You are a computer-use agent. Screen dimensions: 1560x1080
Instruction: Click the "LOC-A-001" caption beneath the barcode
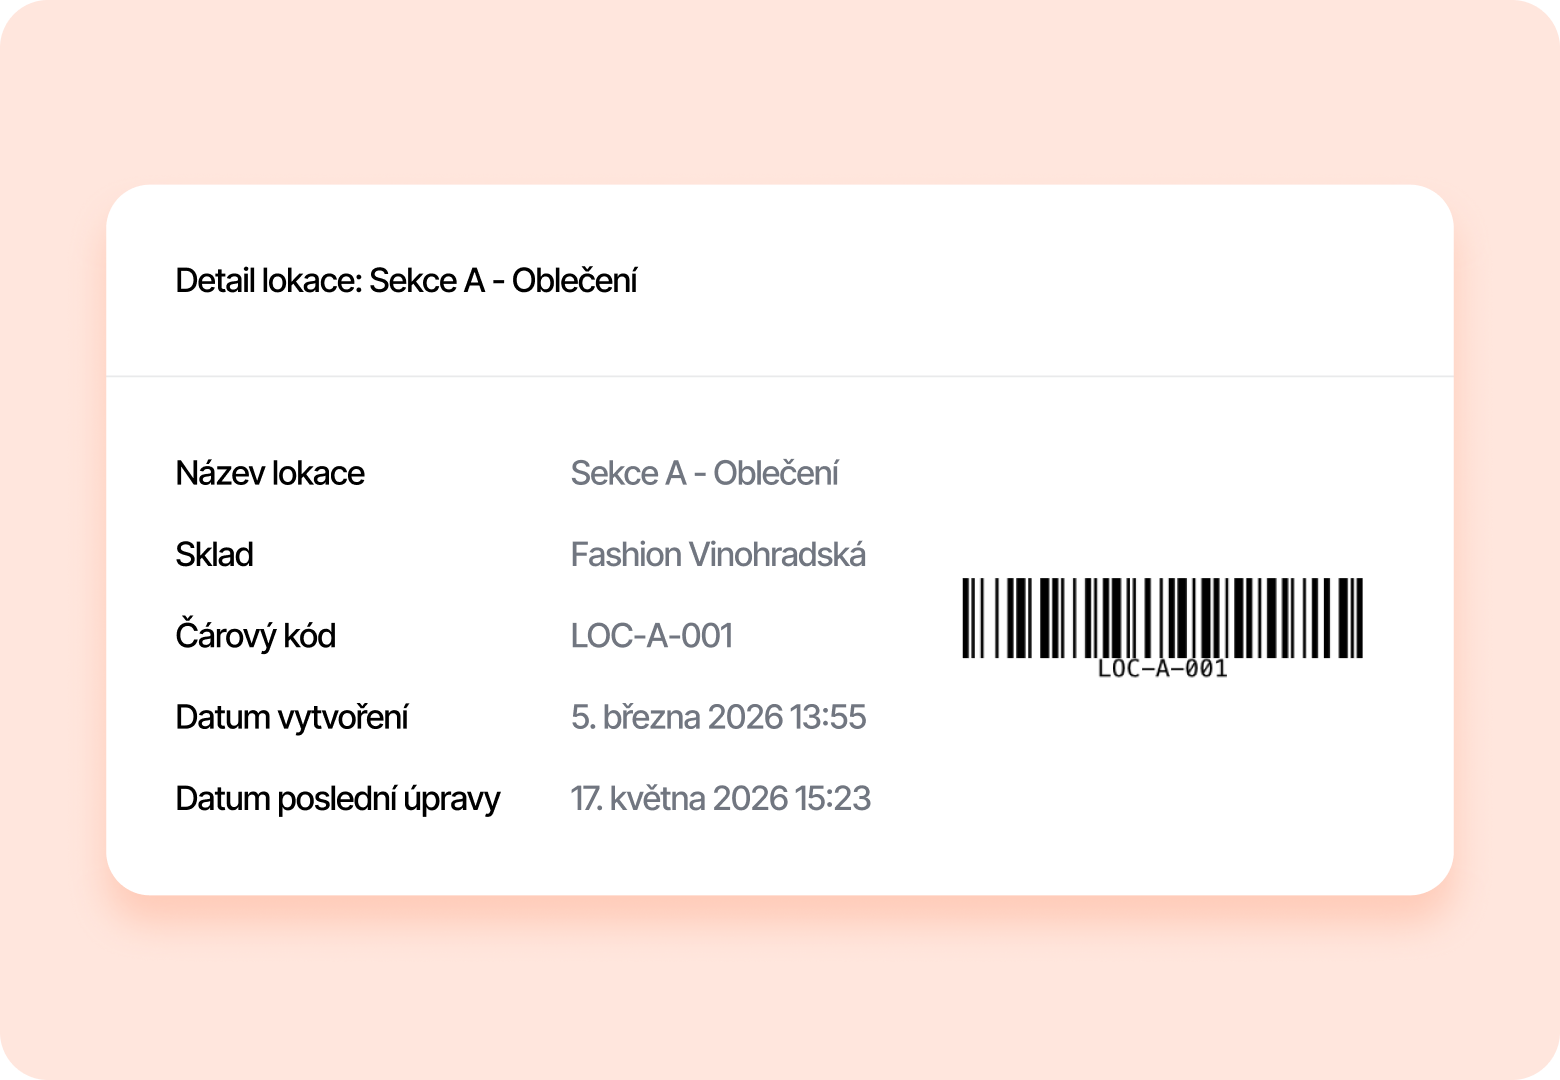(1162, 669)
